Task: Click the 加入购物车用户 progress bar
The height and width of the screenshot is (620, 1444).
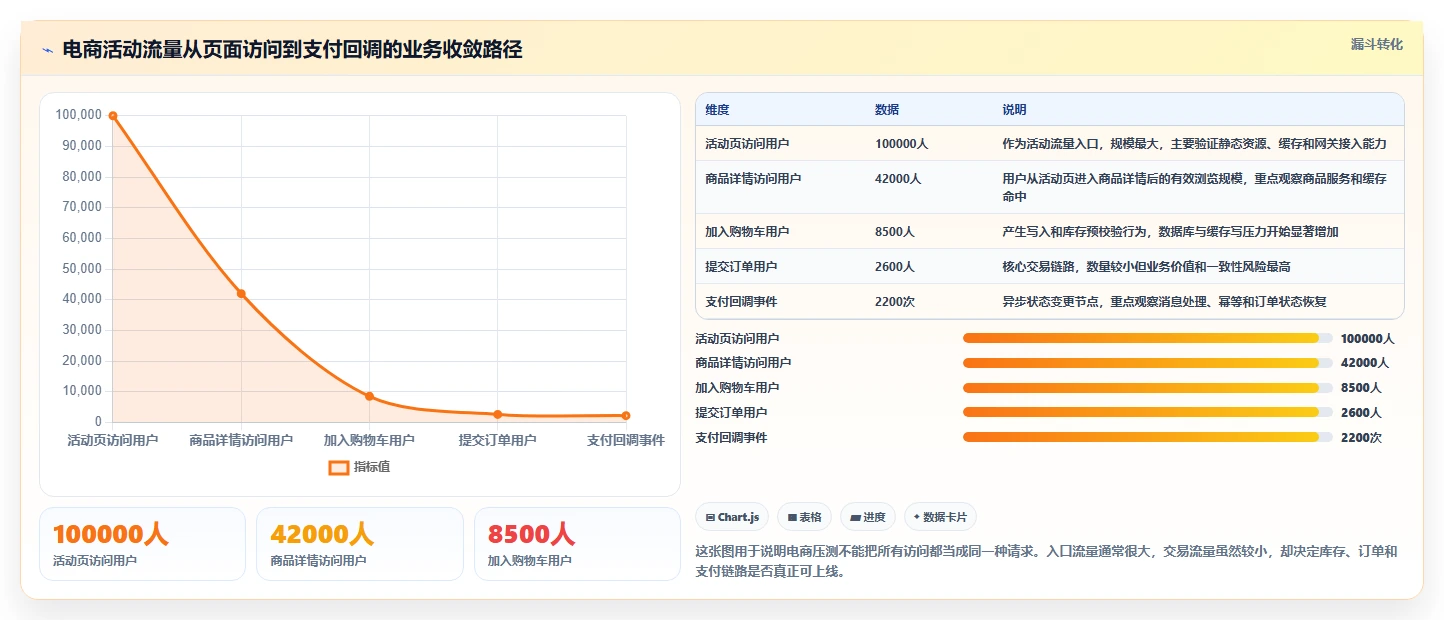Action: coord(1147,388)
